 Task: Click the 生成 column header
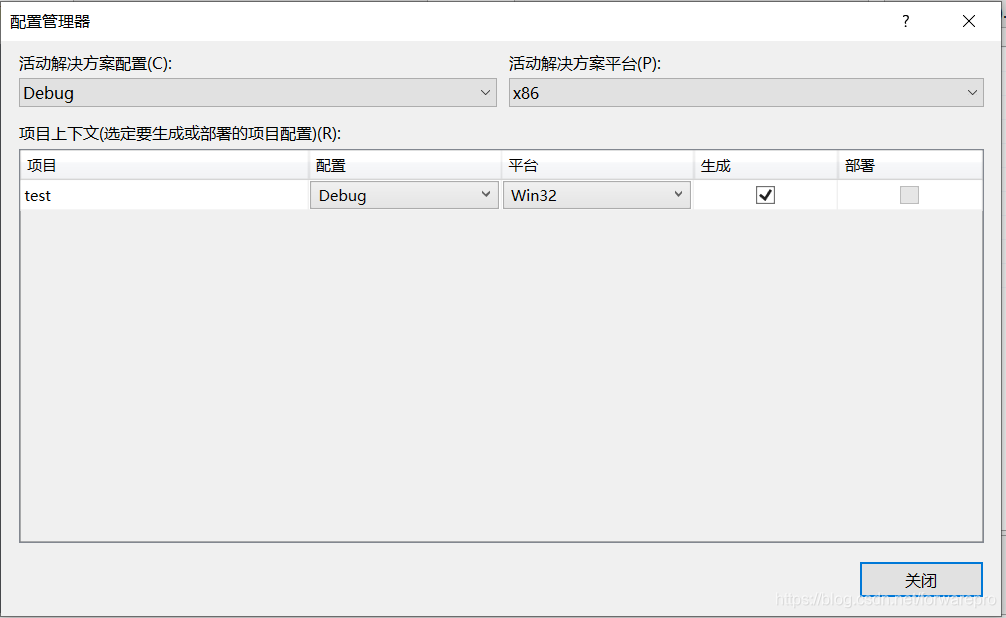pyautogui.click(x=717, y=165)
